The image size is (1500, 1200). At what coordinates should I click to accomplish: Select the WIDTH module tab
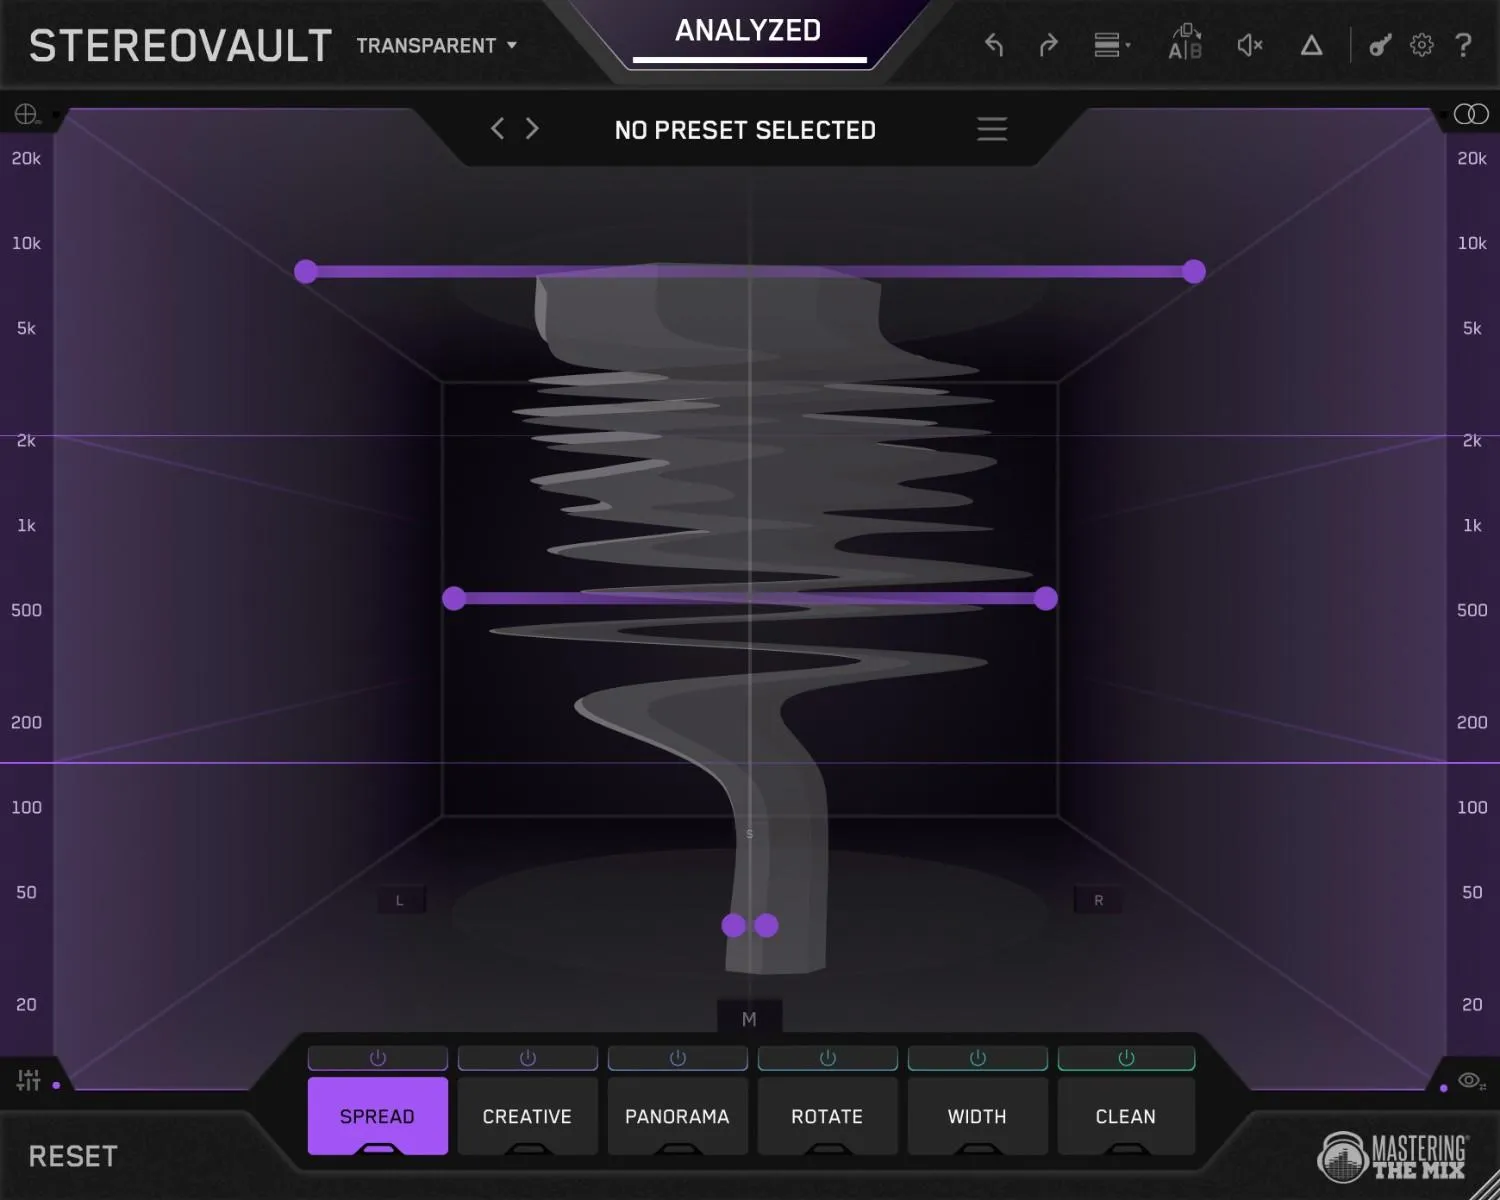coord(978,1116)
